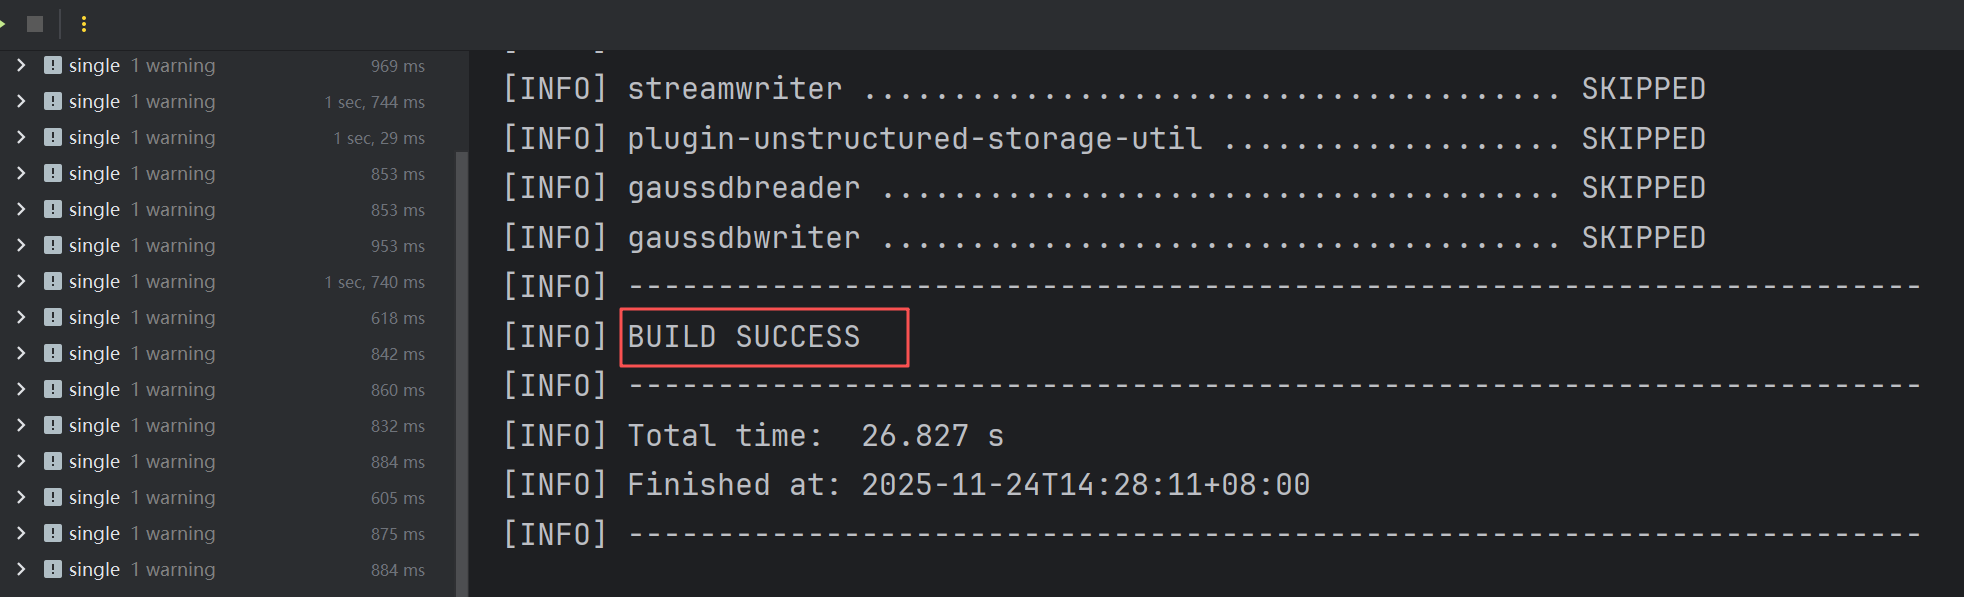Click the warning icon on the 618 ms row

(53, 317)
